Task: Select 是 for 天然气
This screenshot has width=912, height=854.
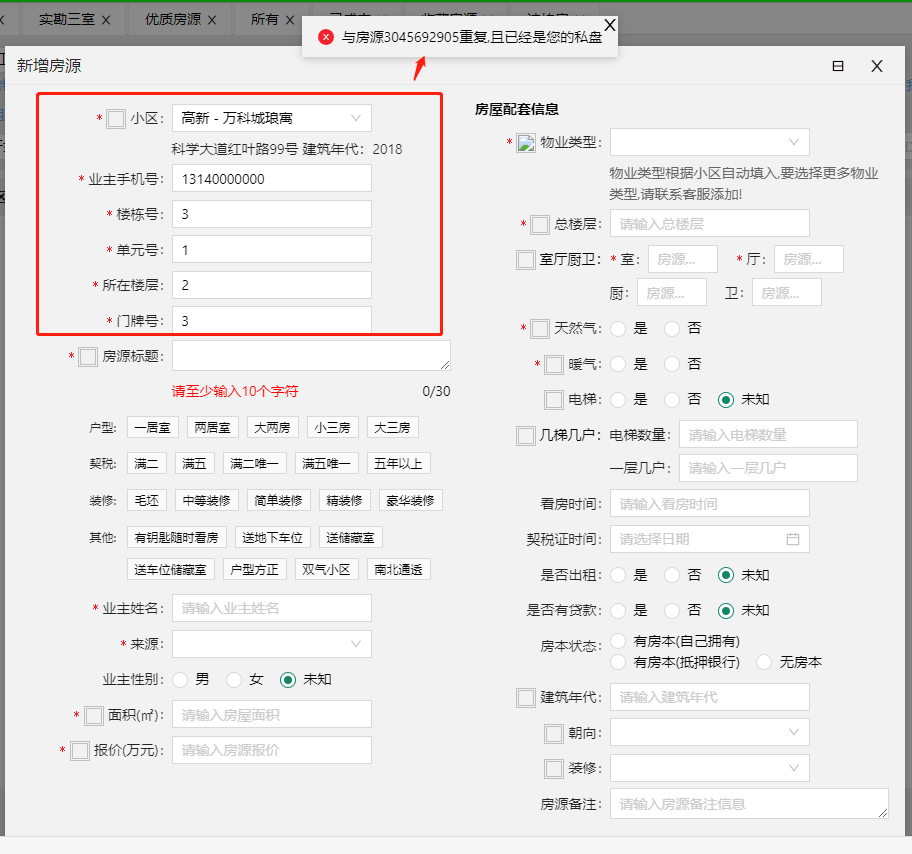Action: (619, 329)
